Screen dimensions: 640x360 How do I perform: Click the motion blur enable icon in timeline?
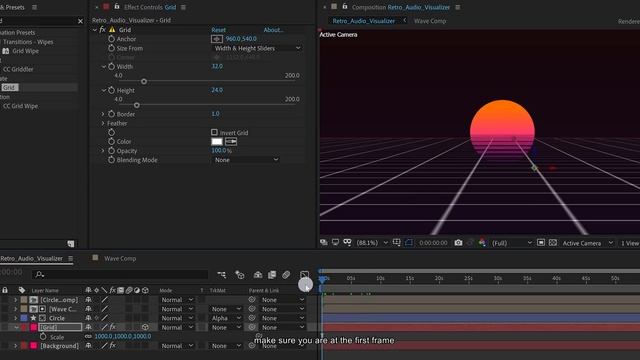[x=286, y=275]
